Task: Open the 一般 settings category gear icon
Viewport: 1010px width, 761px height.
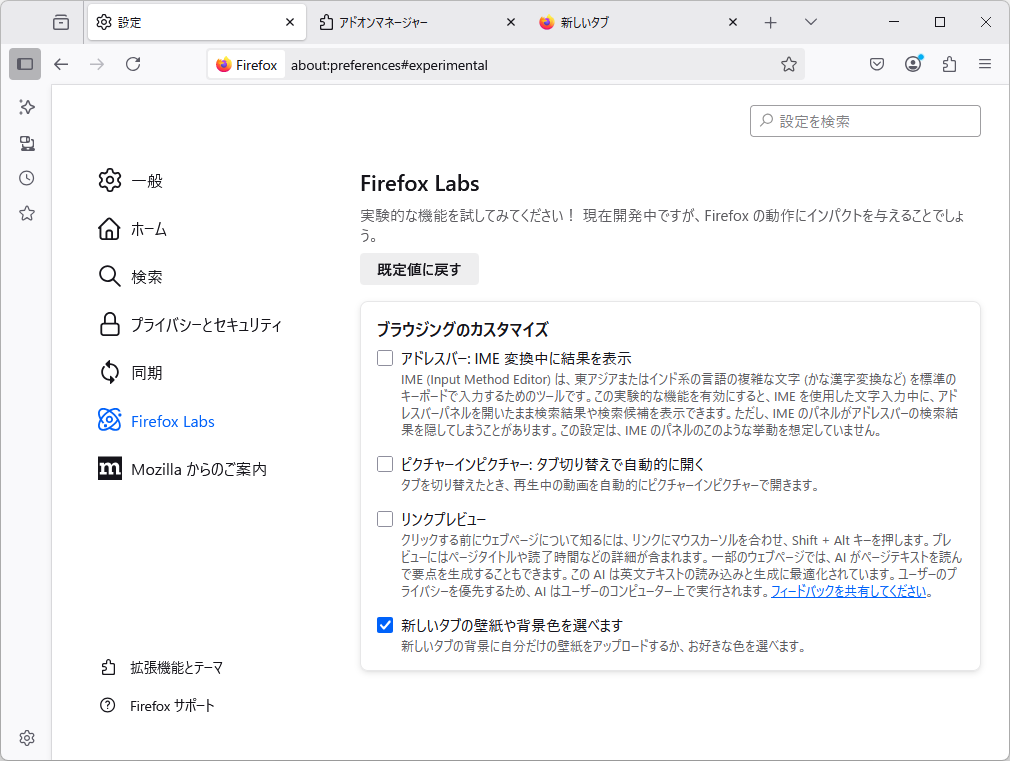Action: coord(110,180)
